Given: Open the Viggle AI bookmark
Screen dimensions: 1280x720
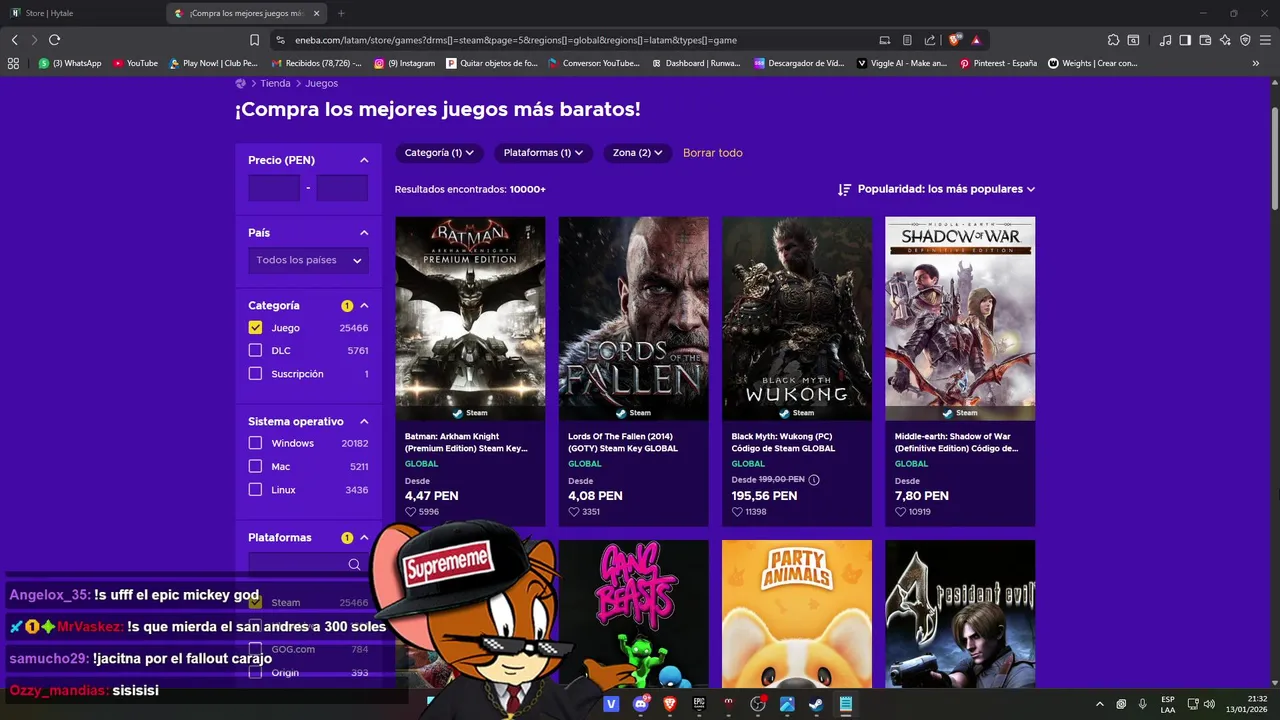Looking at the screenshot, I should [901, 63].
